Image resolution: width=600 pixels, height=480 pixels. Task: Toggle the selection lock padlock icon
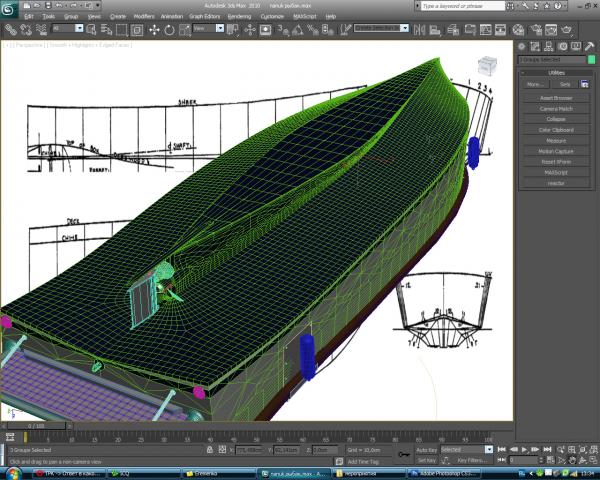pos(209,450)
